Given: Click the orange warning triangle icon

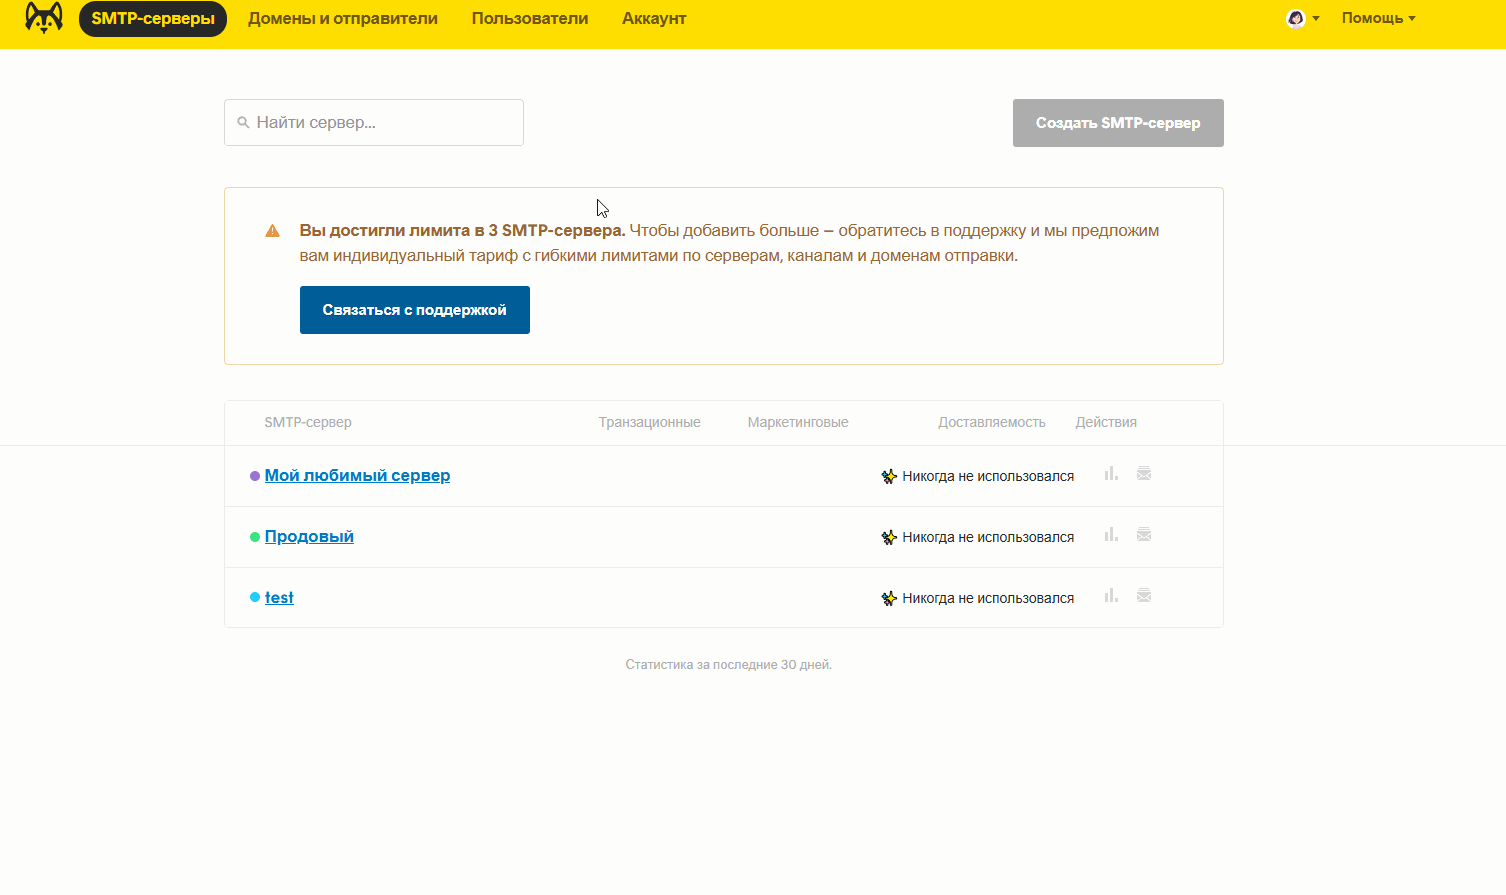Looking at the screenshot, I should pyautogui.click(x=272, y=231).
